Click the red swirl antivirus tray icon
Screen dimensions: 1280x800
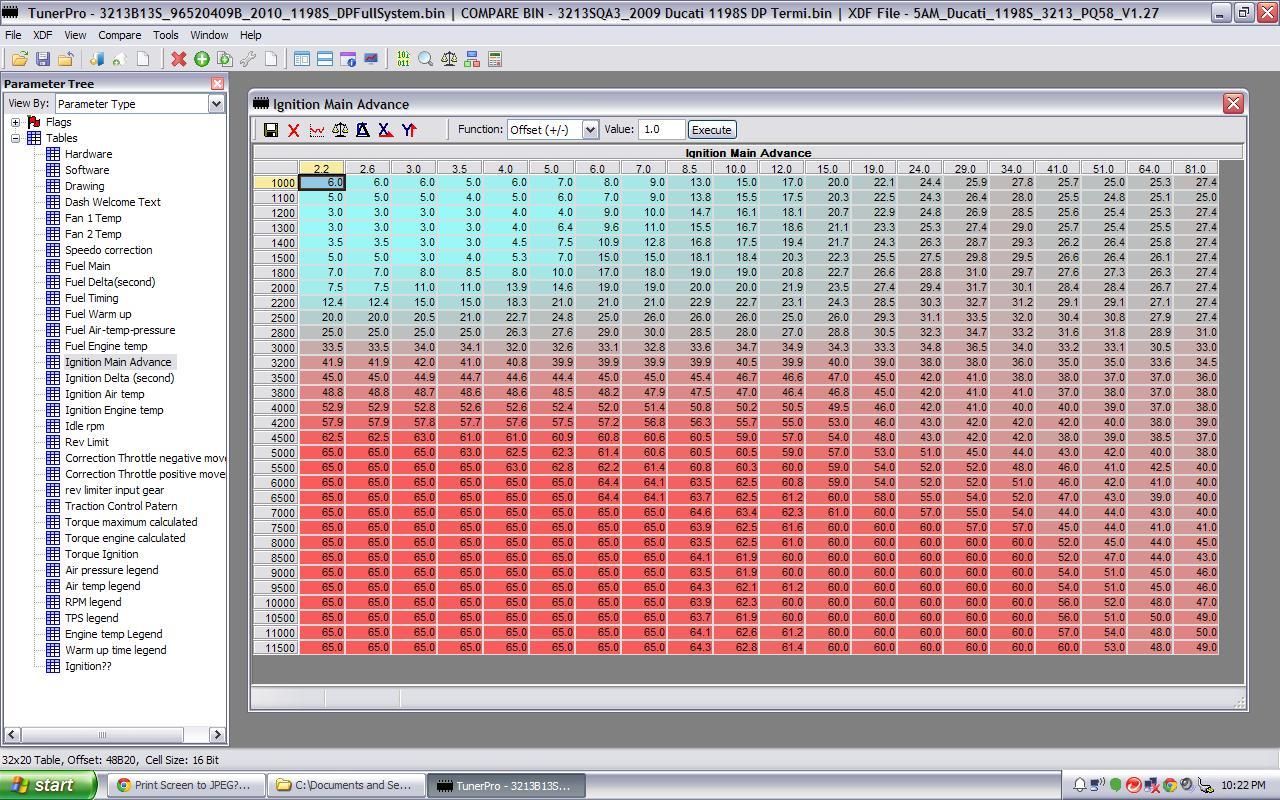1134,785
